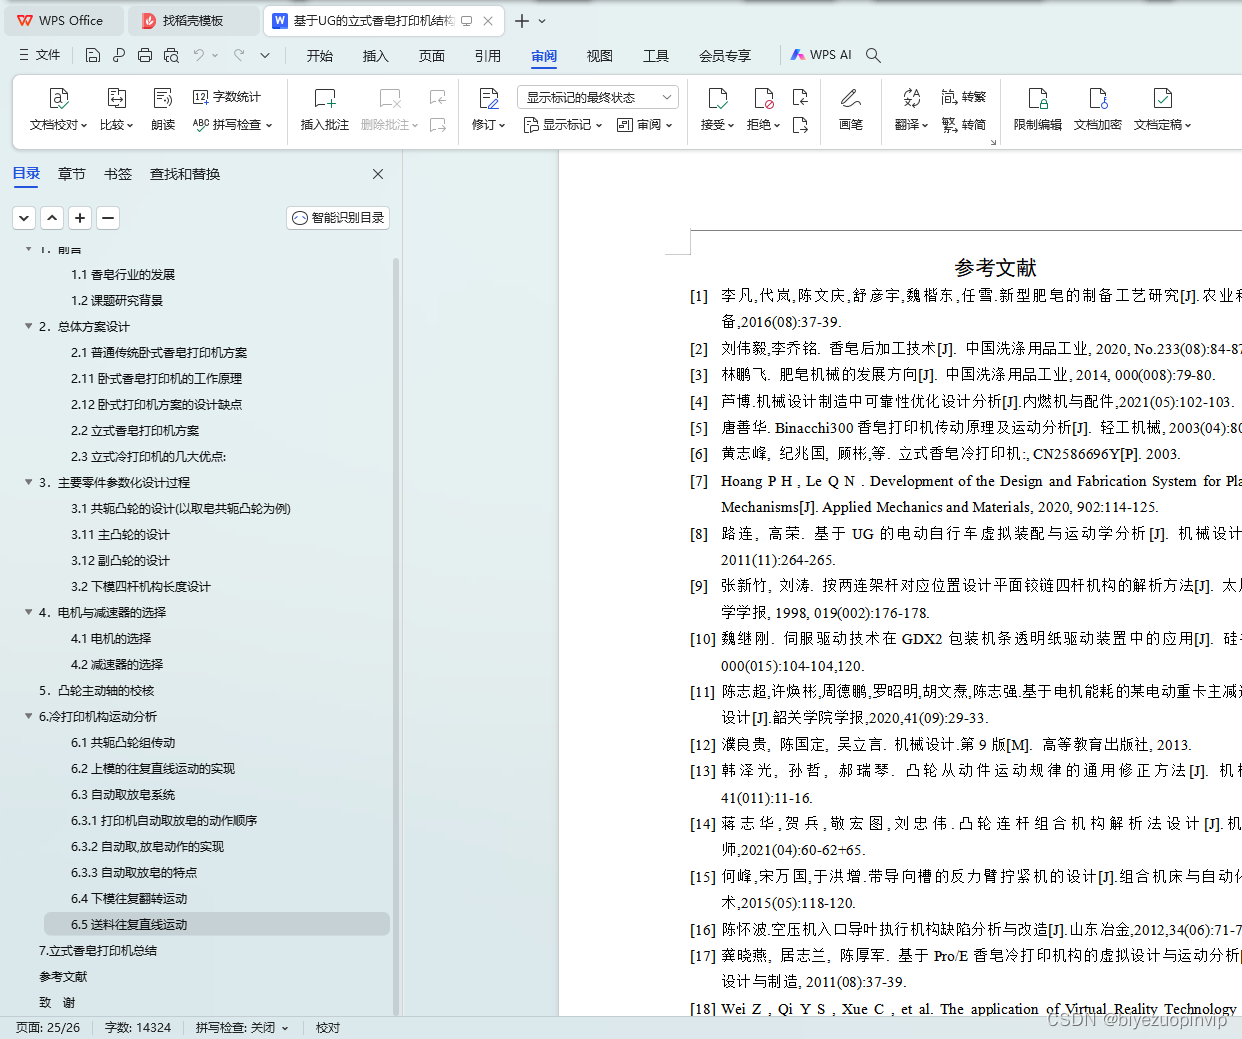Open 限制编辑 restrict editing
Screen dimensions: 1242x1039
[x=1038, y=110]
